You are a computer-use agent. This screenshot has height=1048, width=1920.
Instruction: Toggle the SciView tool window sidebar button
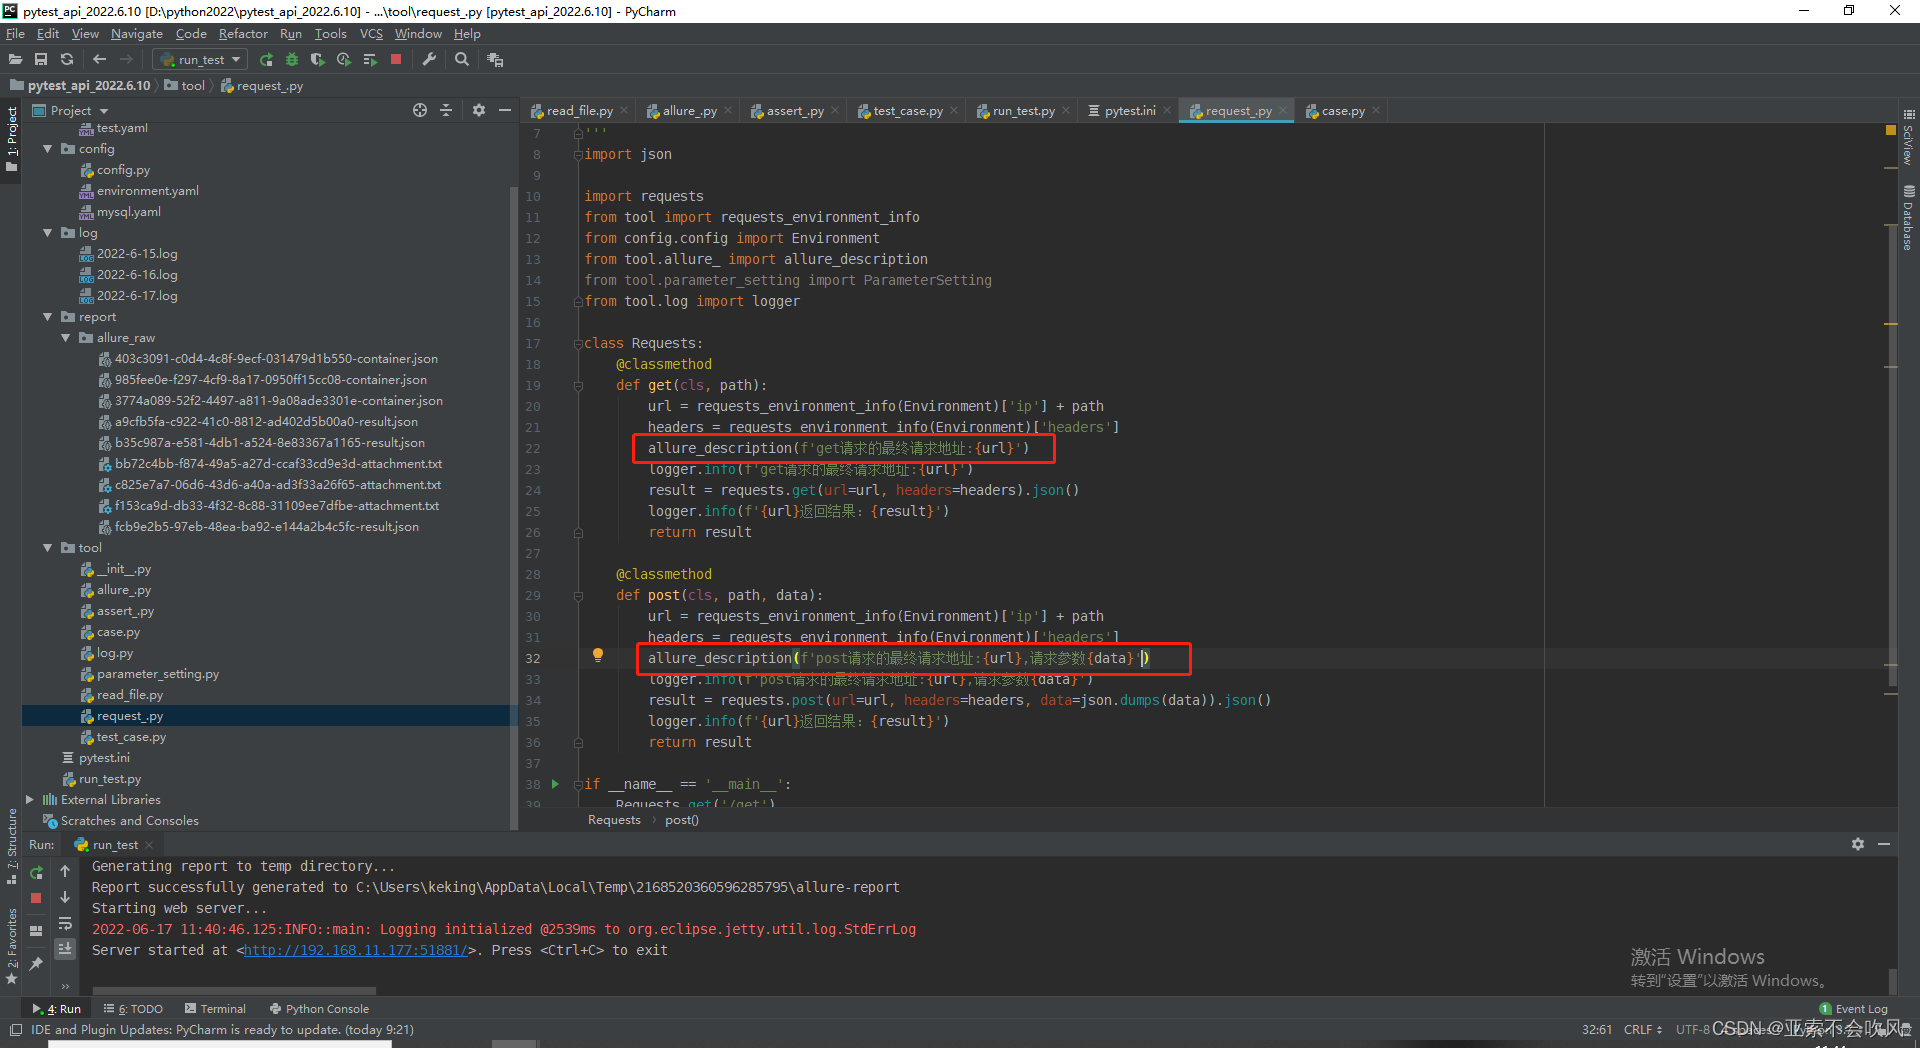click(1909, 138)
